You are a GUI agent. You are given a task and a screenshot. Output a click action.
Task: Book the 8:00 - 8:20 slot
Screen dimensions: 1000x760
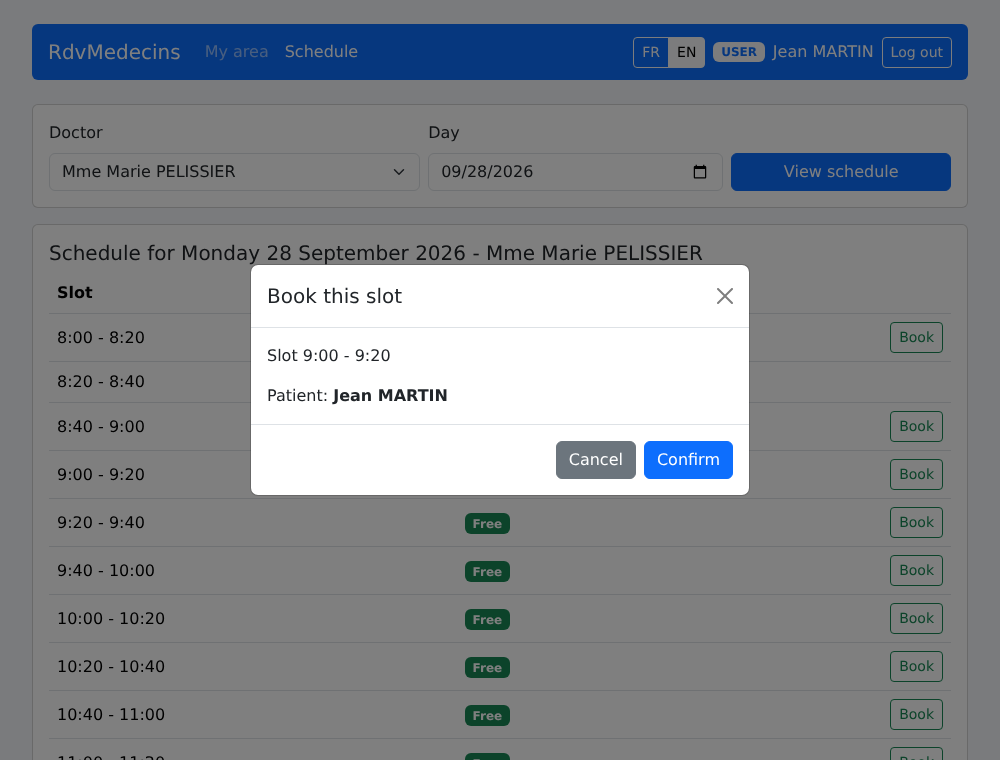[x=916, y=337]
